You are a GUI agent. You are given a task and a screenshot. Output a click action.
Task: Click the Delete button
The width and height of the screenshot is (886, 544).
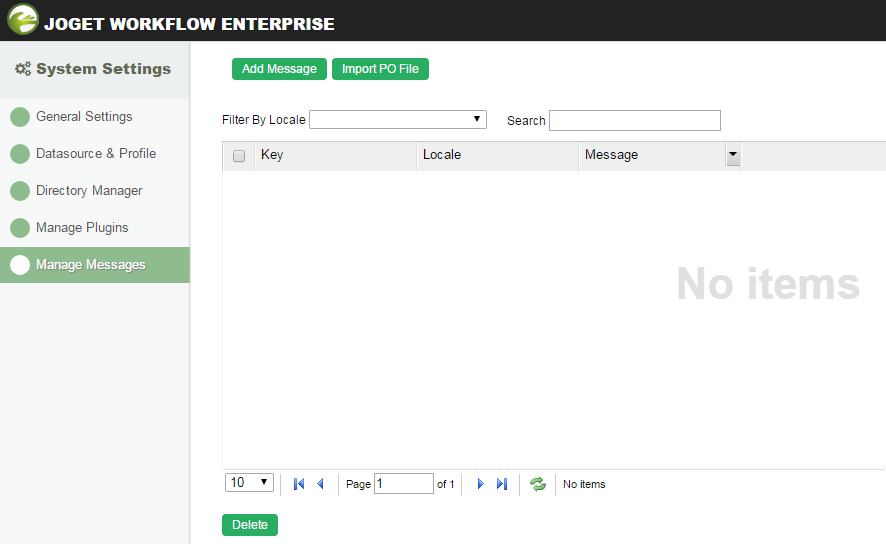pos(250,525)
